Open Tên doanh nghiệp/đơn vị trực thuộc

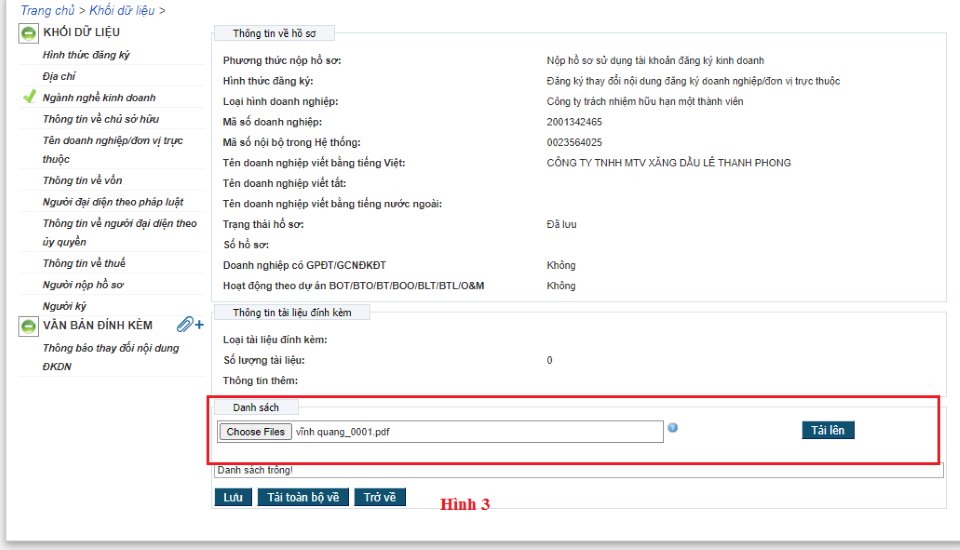pos(113,149)
